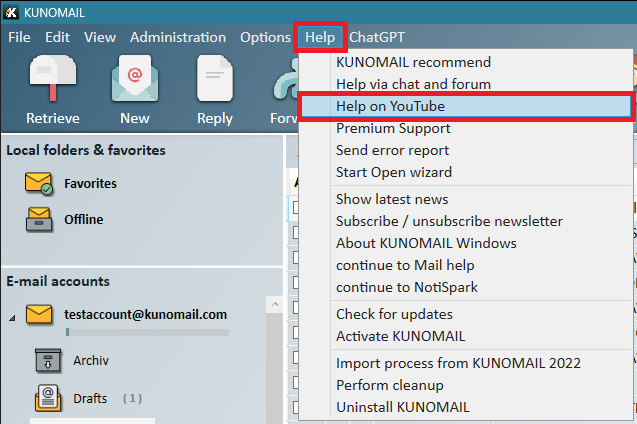Click the E-mail accounts header

[58, 281]
